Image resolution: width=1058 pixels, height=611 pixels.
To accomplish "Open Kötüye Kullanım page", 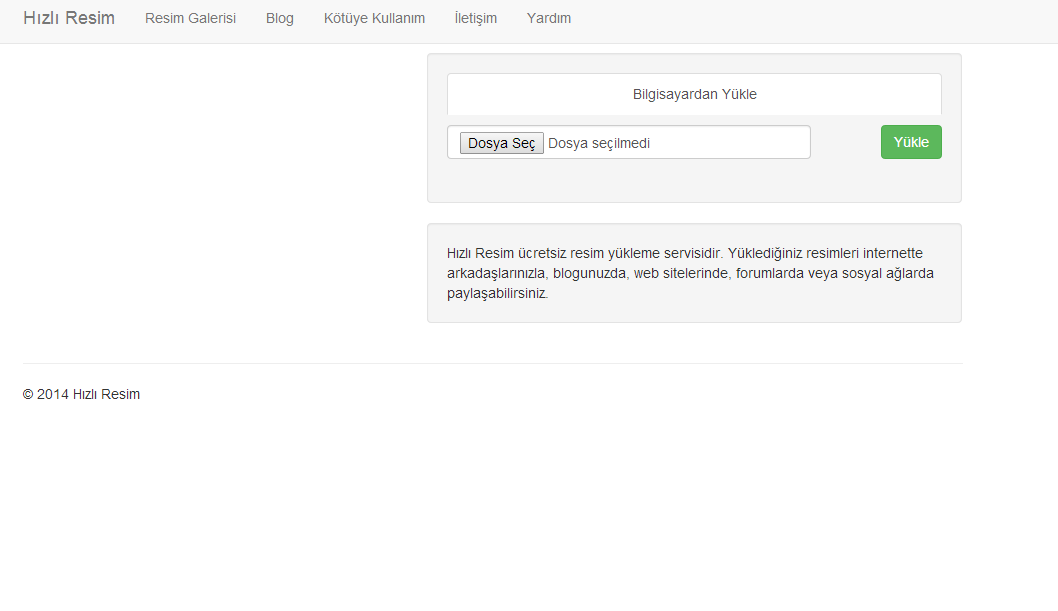I will tap(374, 18).
